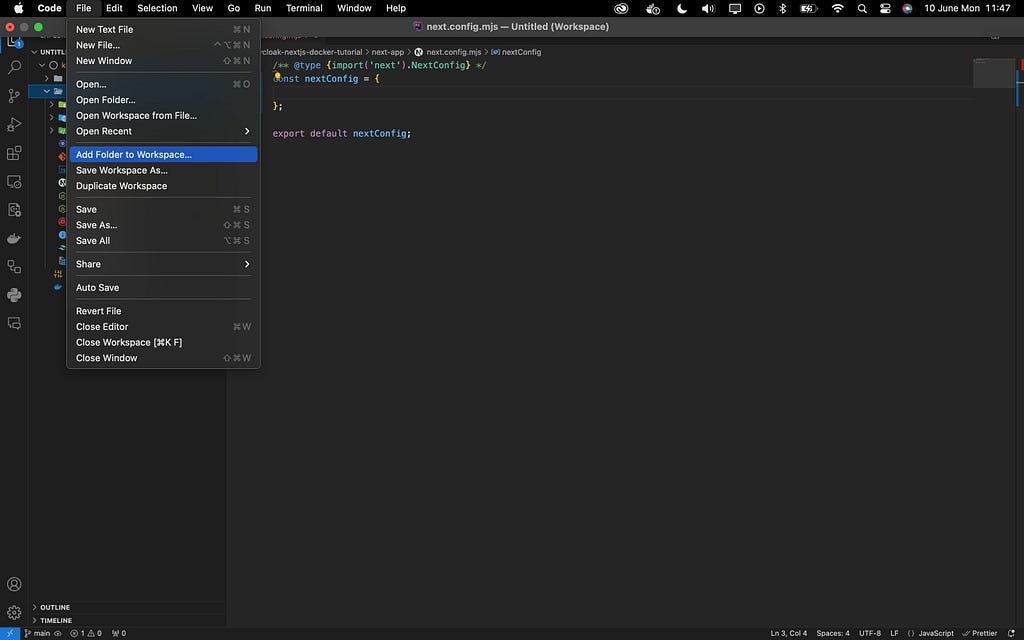Click empty line 3 inside nextConfig object

[x=624, y=92]
